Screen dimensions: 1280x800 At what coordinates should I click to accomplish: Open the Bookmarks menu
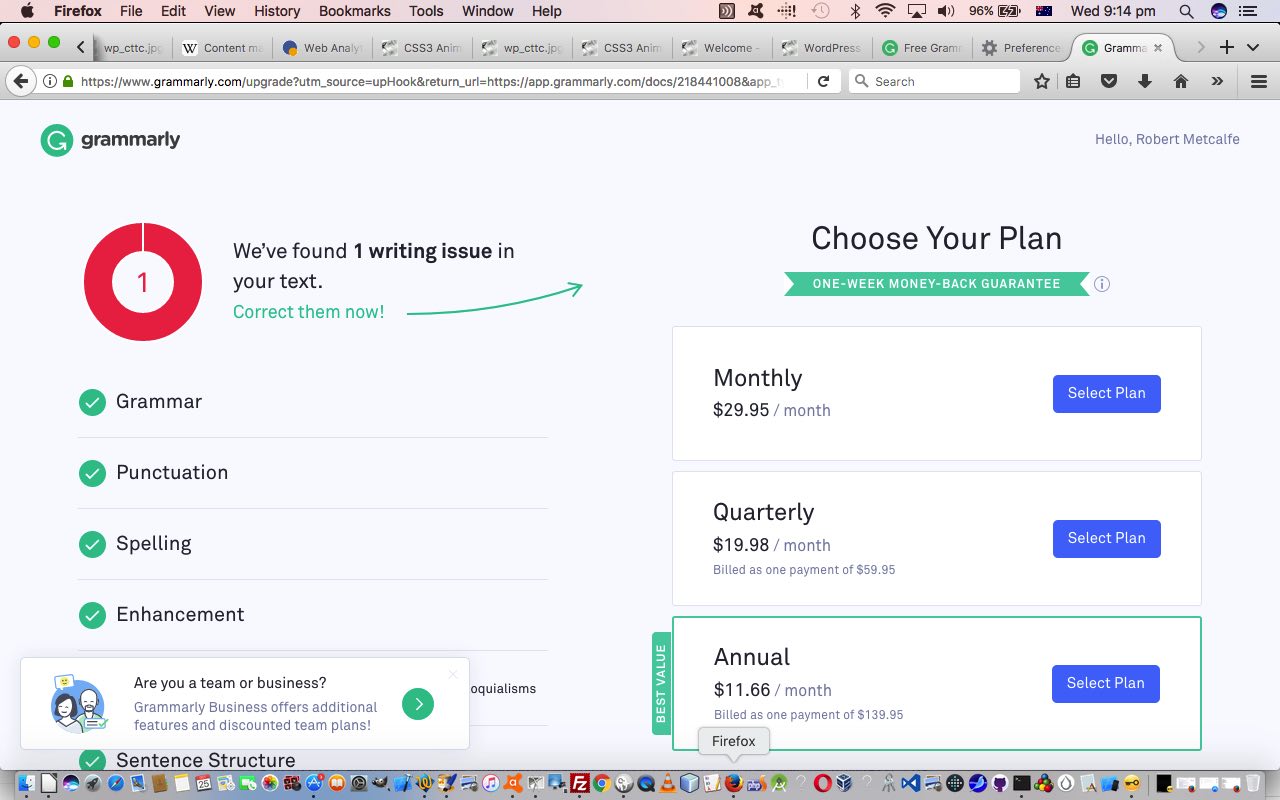tap(355, 11)
